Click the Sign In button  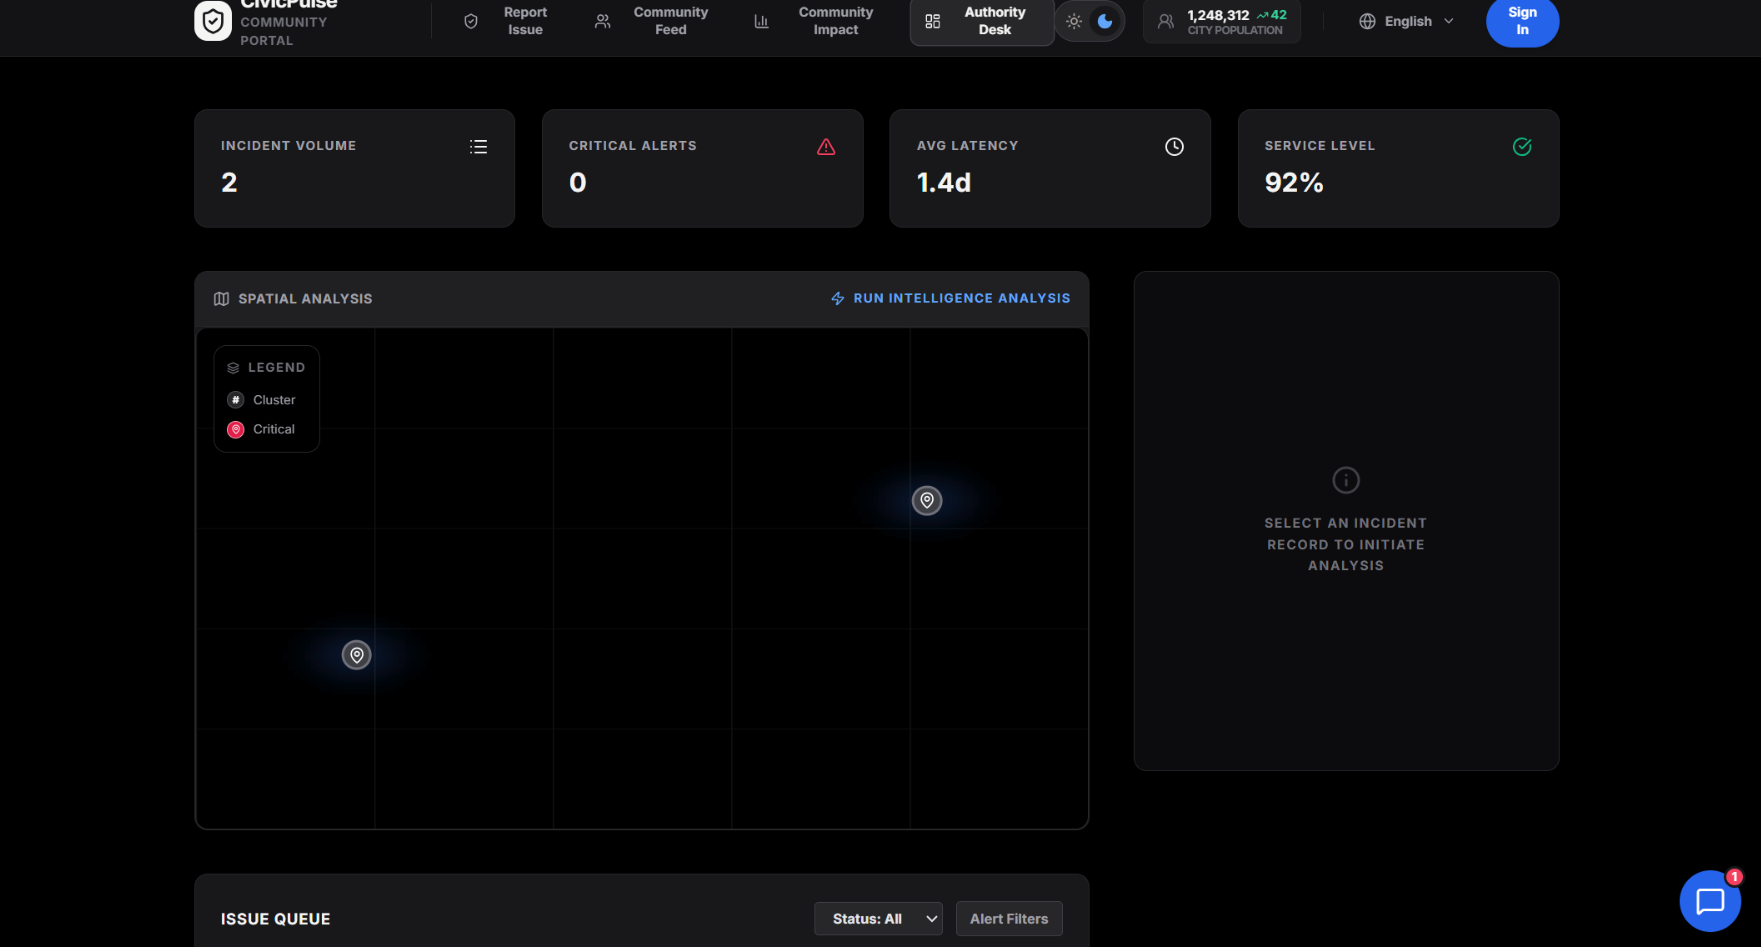1522,21
